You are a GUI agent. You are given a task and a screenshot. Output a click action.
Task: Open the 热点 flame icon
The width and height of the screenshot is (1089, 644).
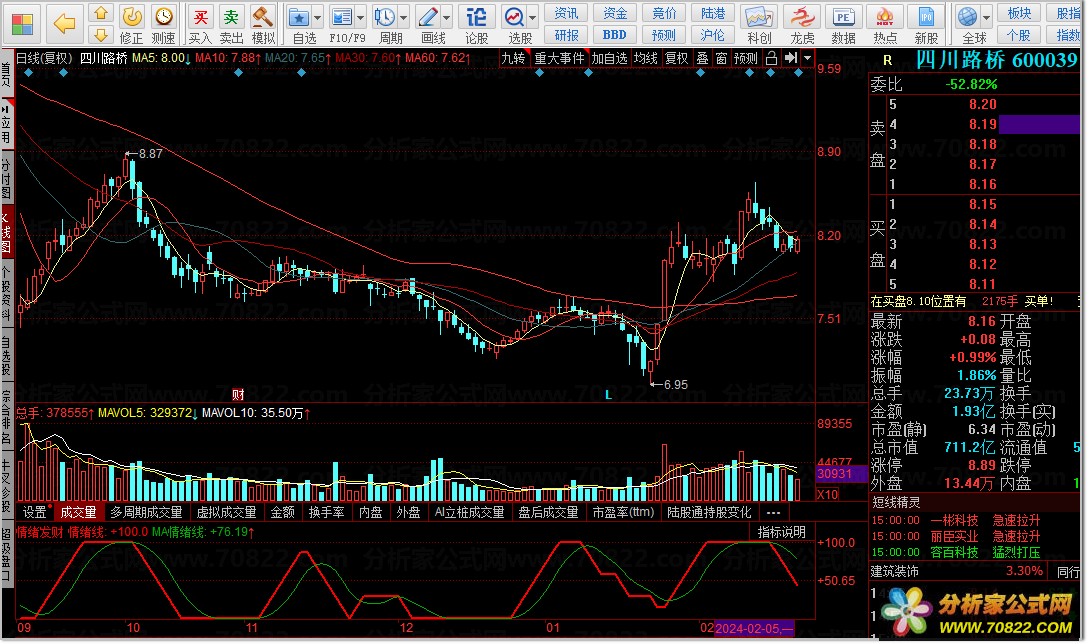point(885,24)
